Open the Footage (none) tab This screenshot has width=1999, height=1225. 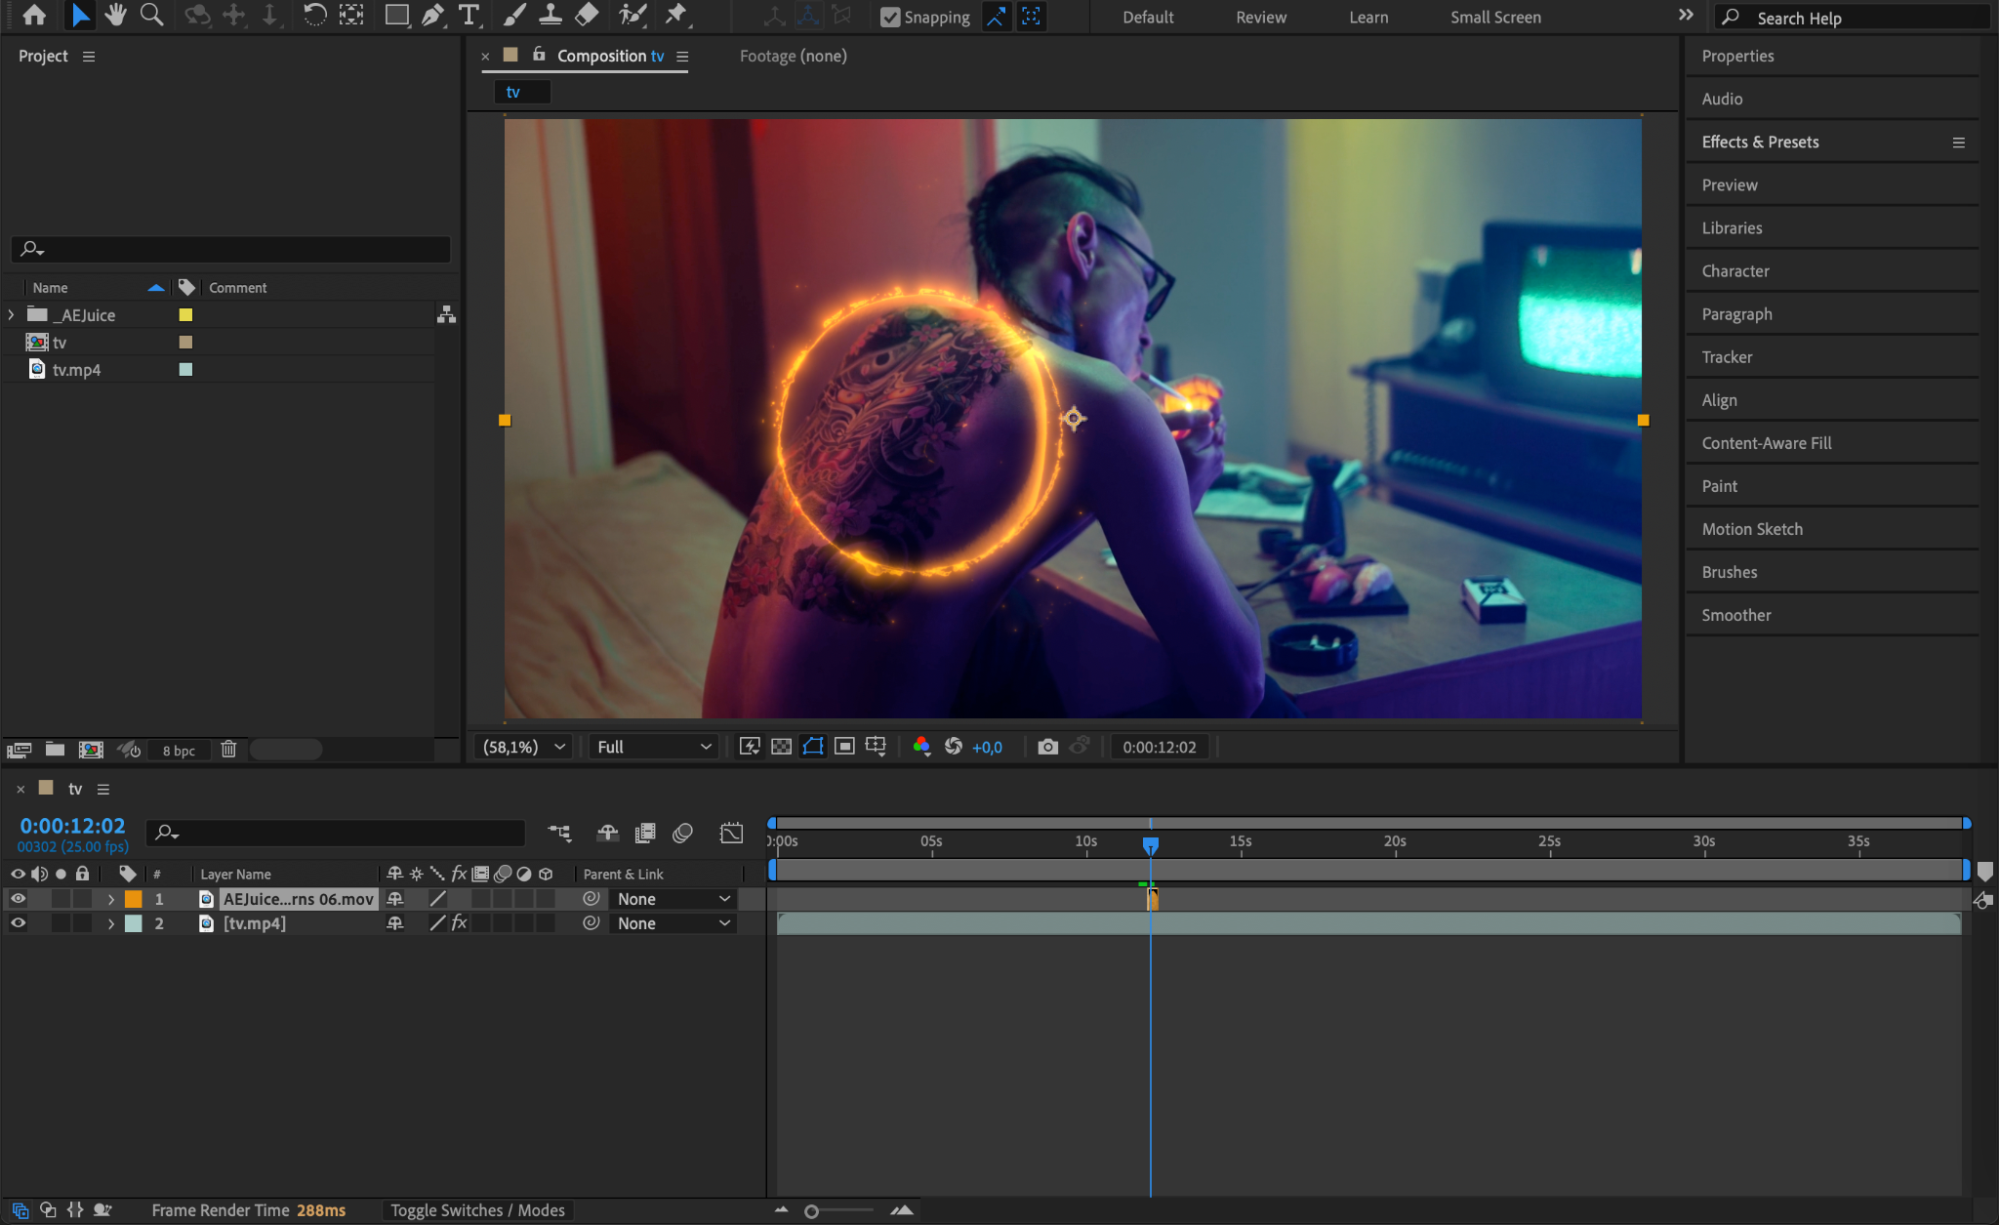(x=792, y=56)
